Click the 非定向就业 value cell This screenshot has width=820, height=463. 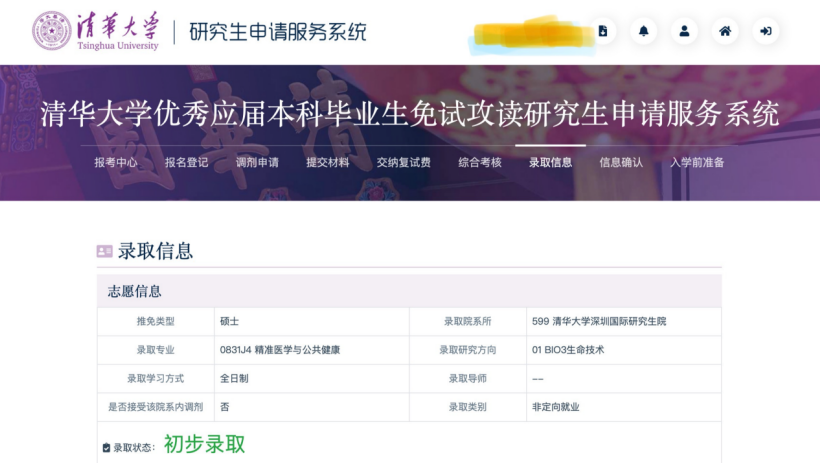pos(623,407)
